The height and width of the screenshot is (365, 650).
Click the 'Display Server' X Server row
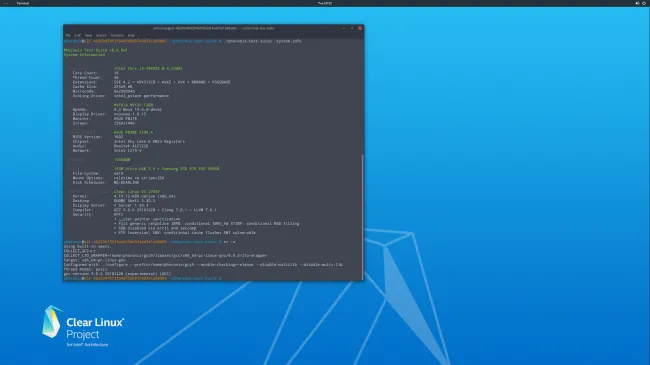click(110, 205)
